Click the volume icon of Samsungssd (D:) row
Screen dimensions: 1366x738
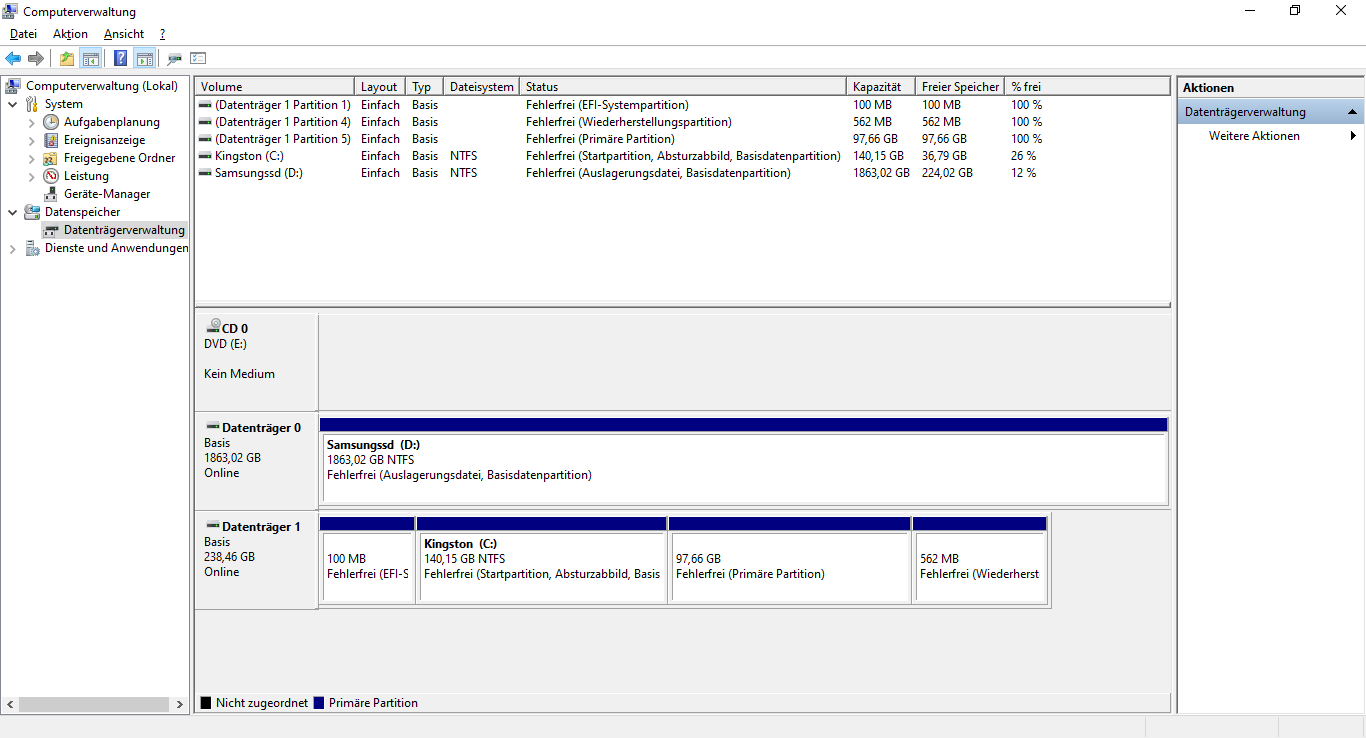point(205,173)
